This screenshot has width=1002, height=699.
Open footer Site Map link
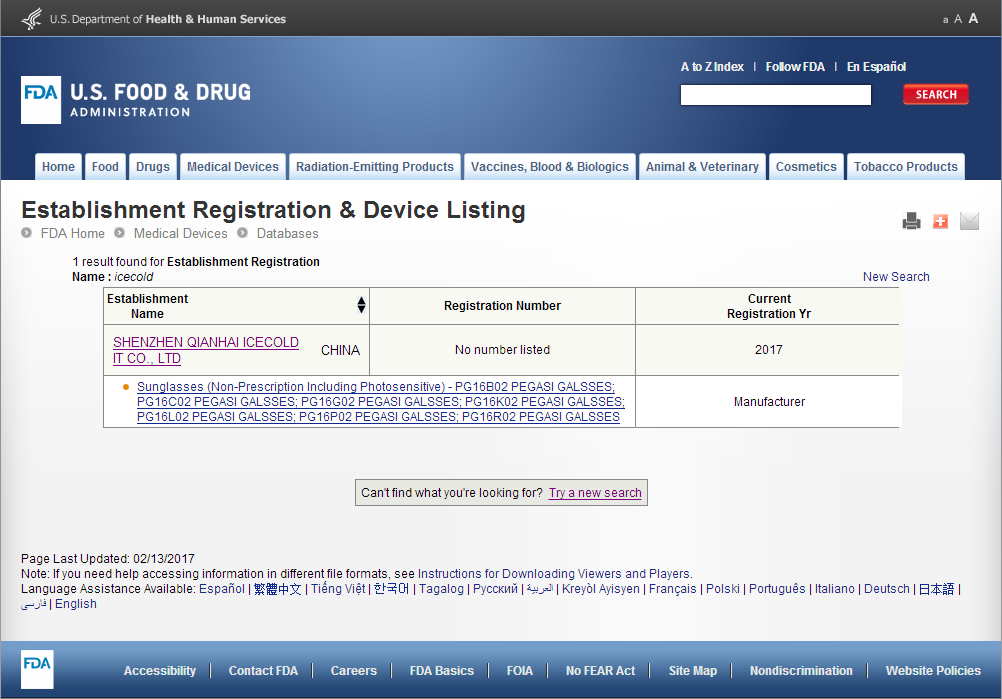693,671
